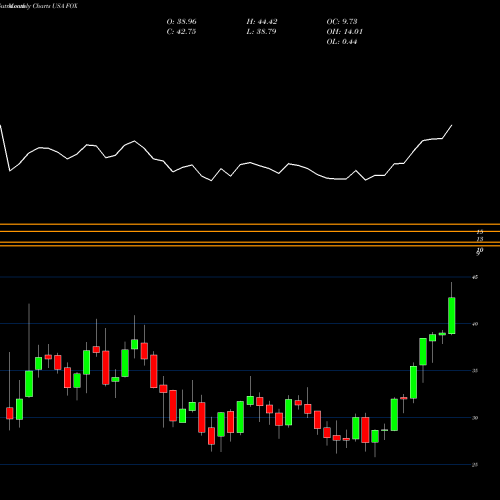Select the 'H: 44.42' high value
The width and height of the screenshot is (500, 500).
(x=262, y=22)
